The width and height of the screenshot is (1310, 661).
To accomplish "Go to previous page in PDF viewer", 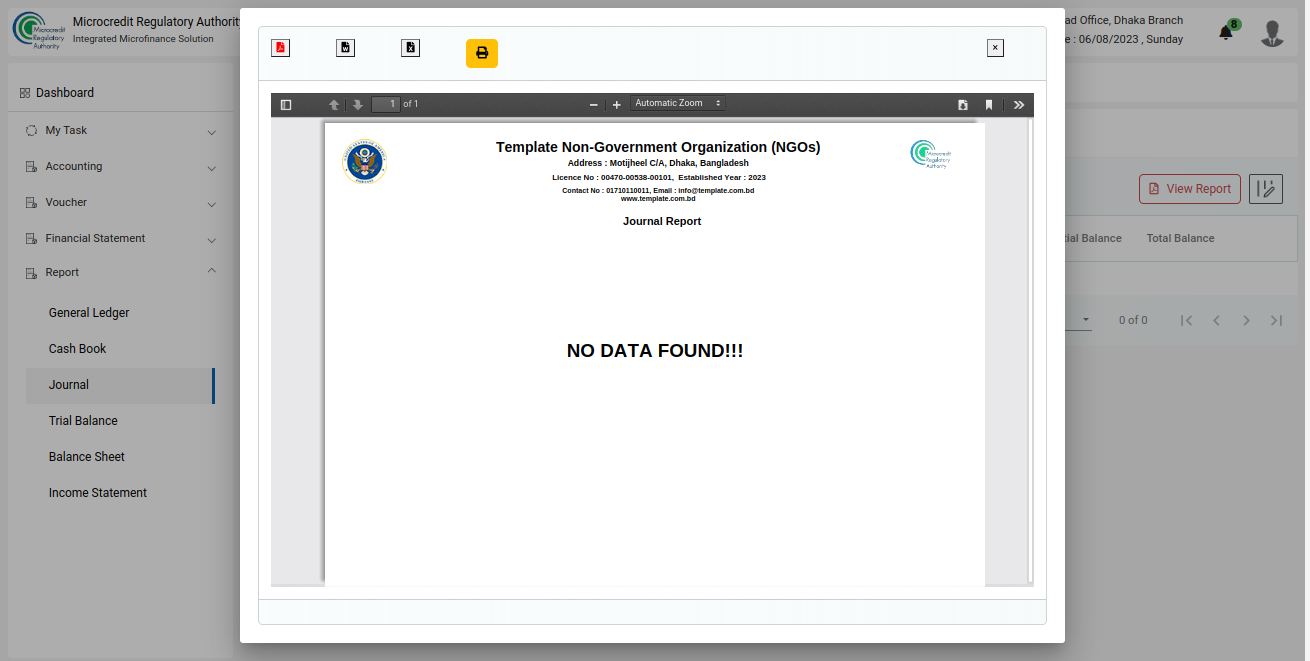I will (334, 105).
